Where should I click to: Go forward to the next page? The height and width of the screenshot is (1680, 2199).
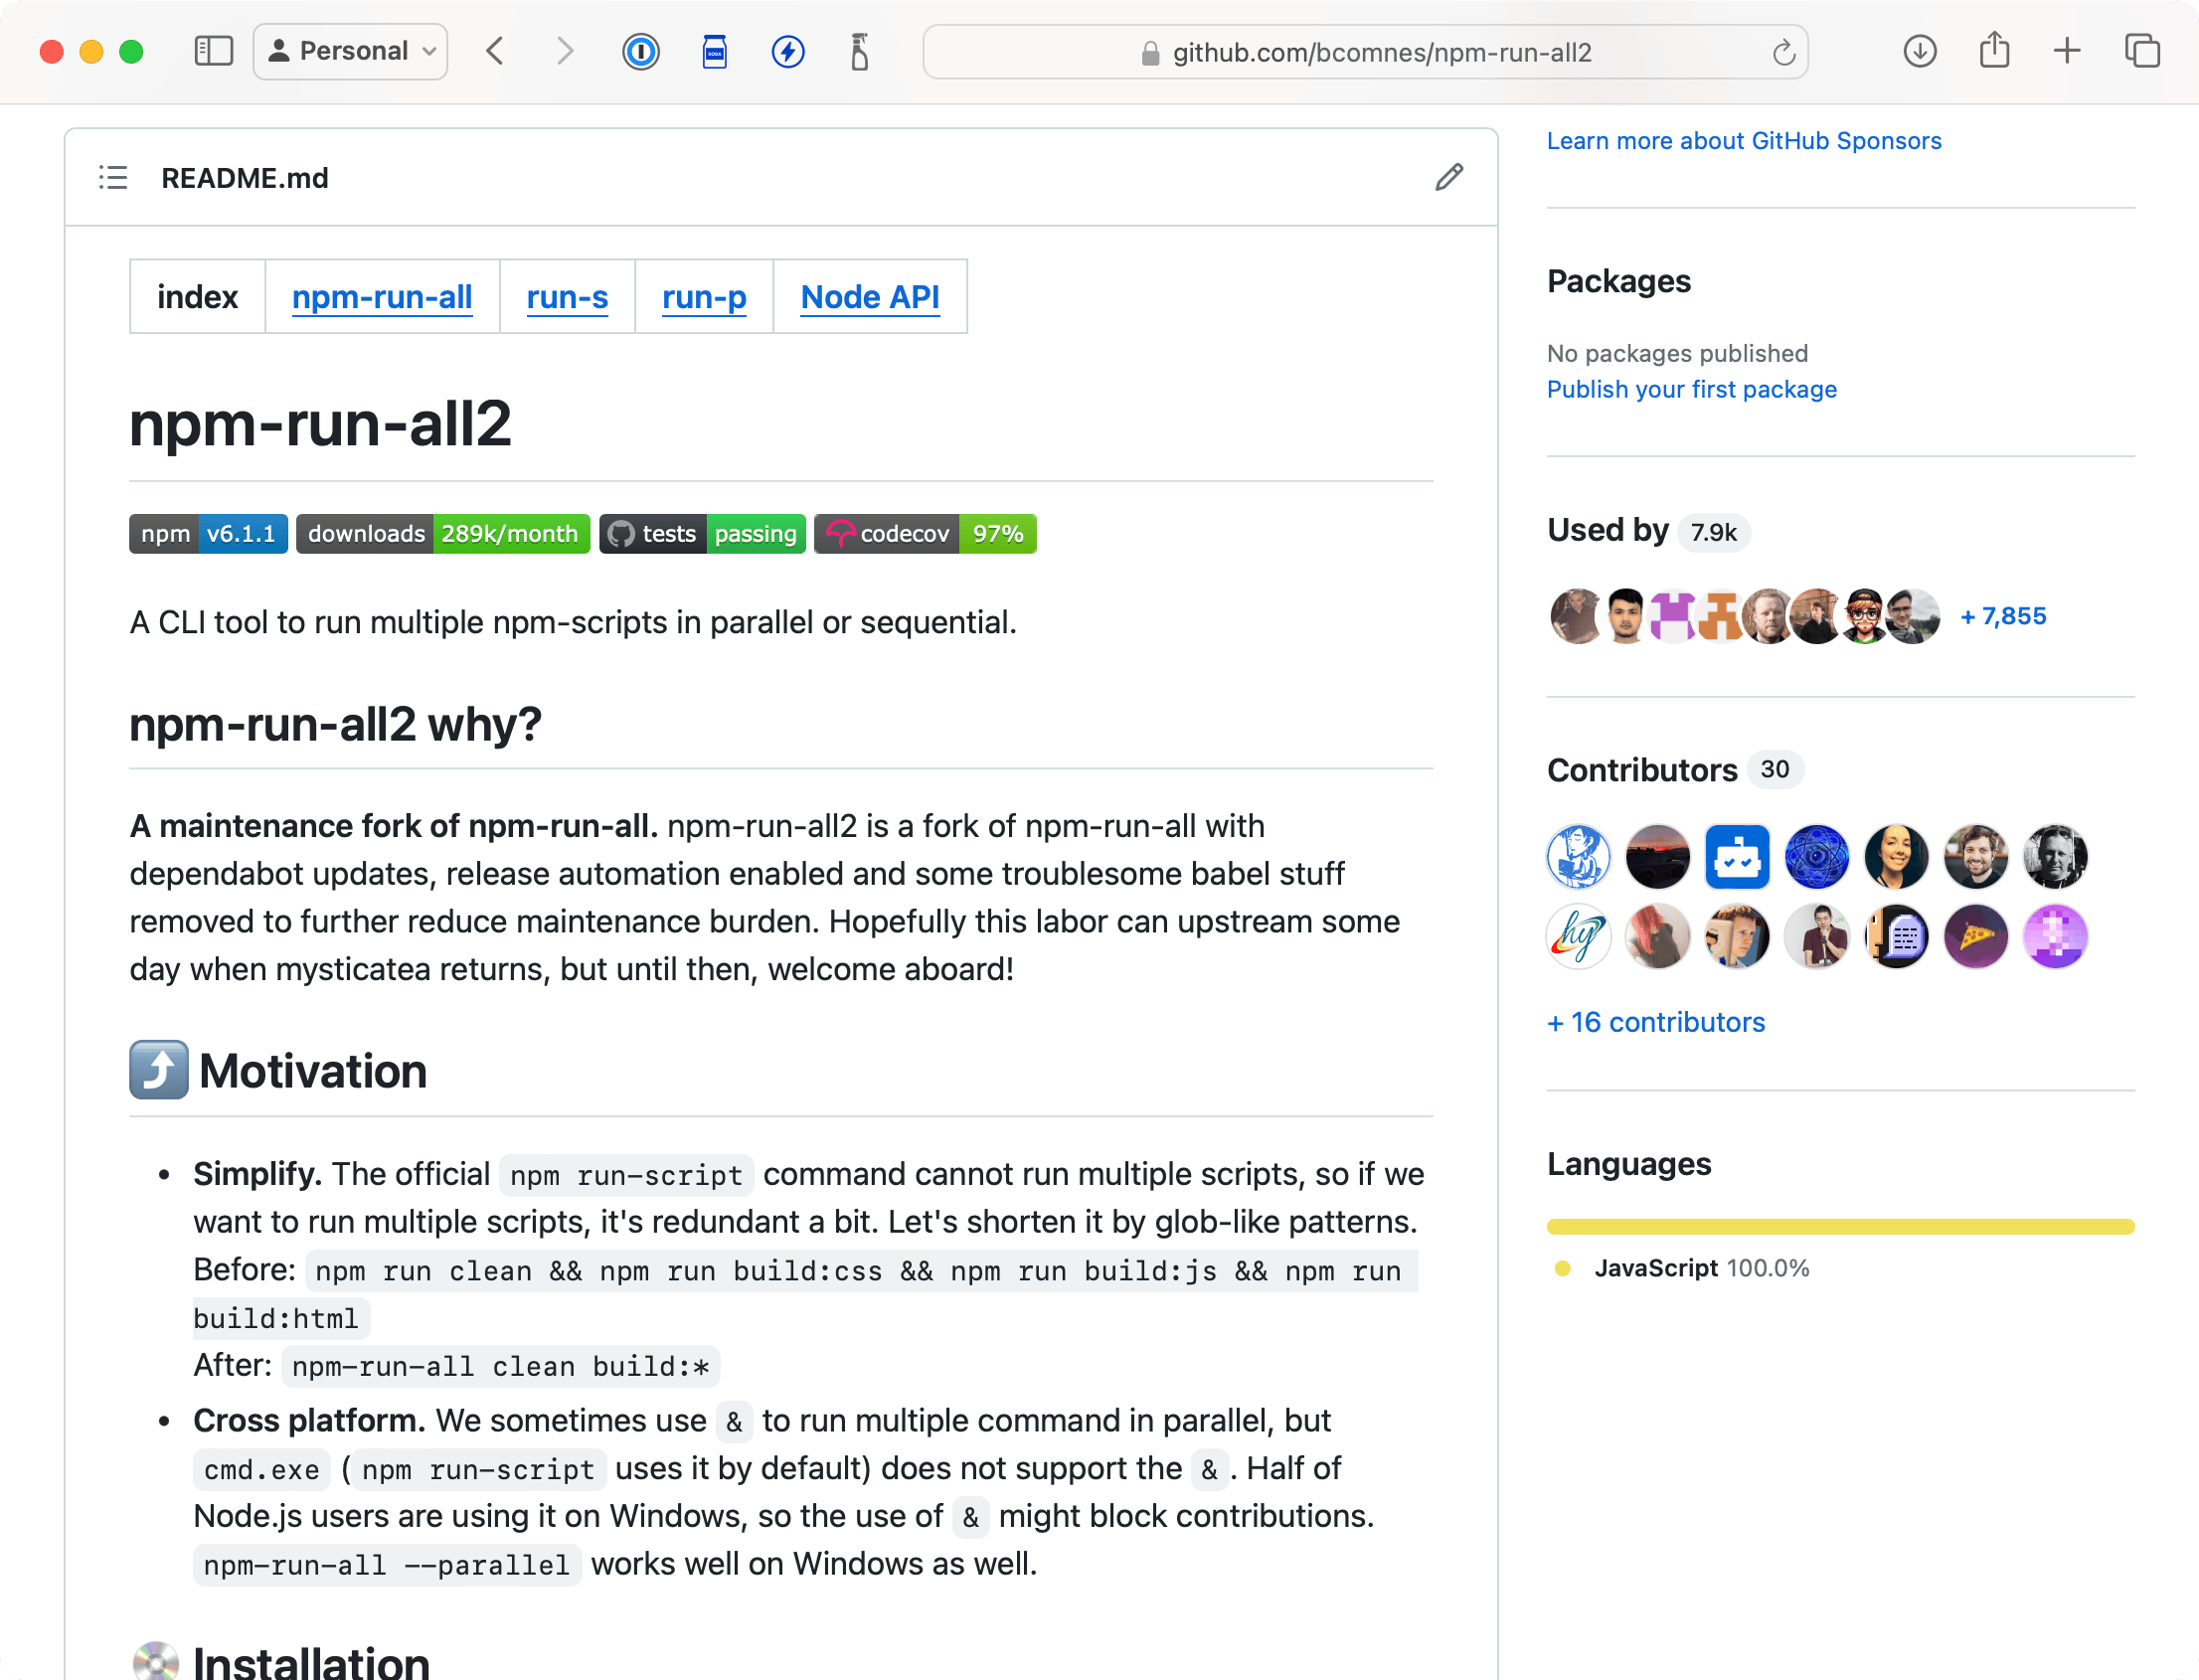565,51
